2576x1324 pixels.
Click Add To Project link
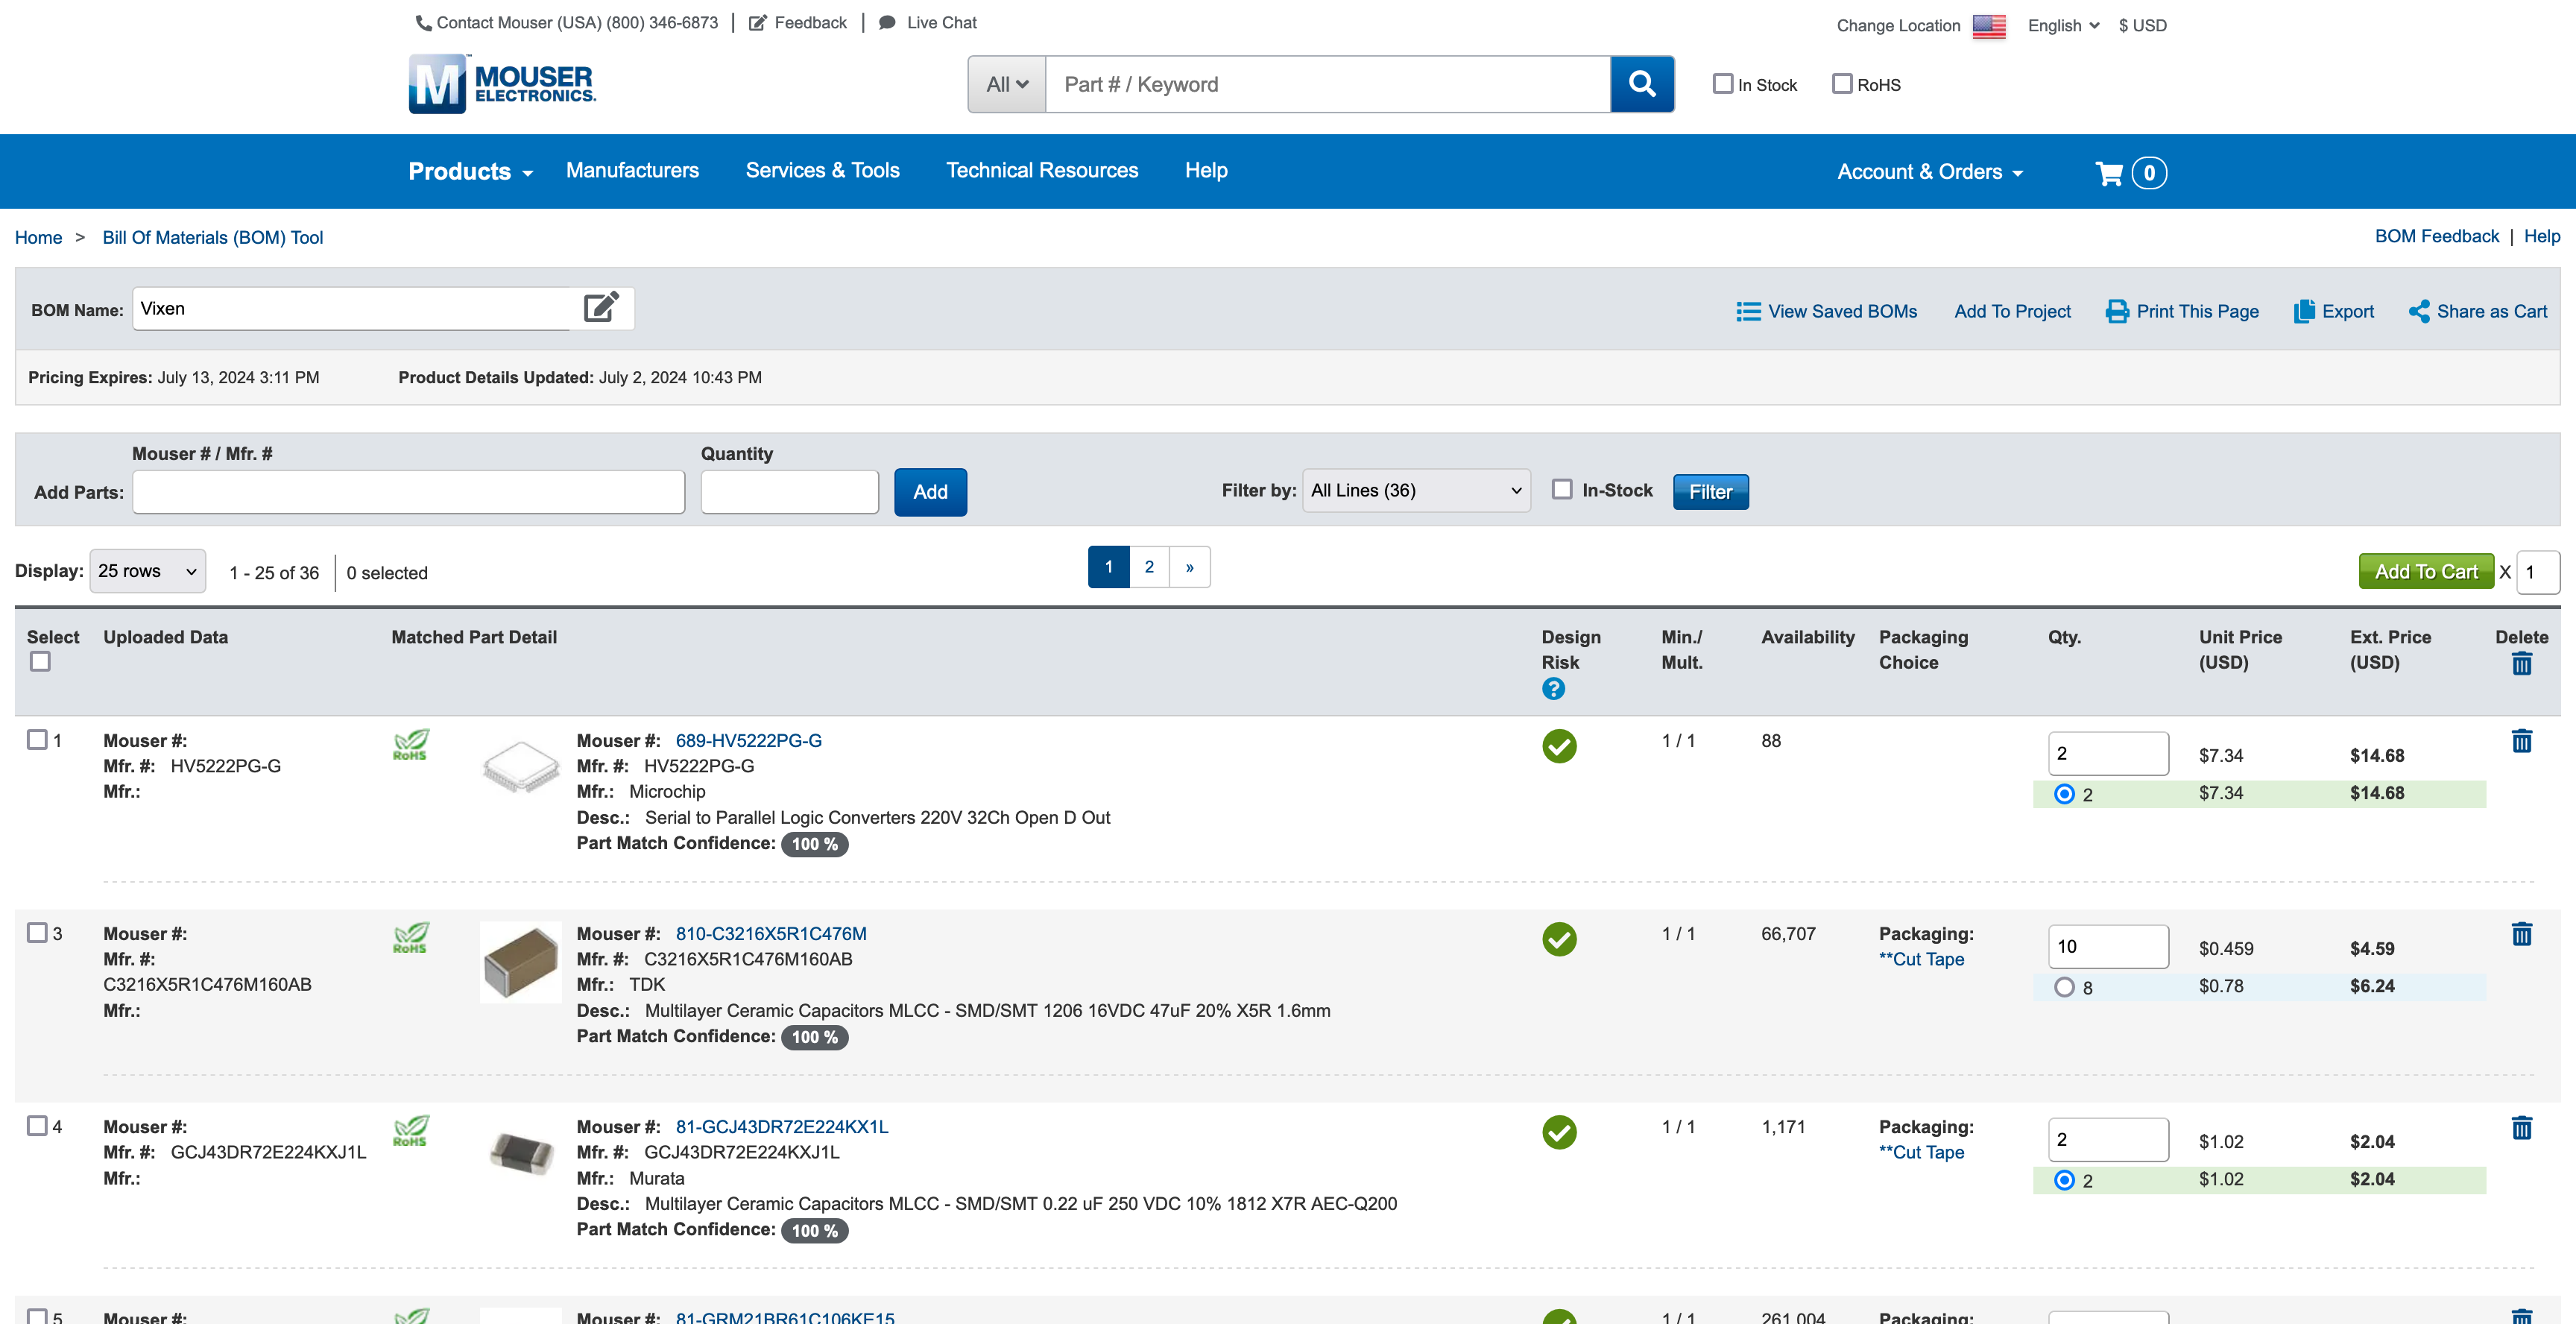tap(2012, 311)
